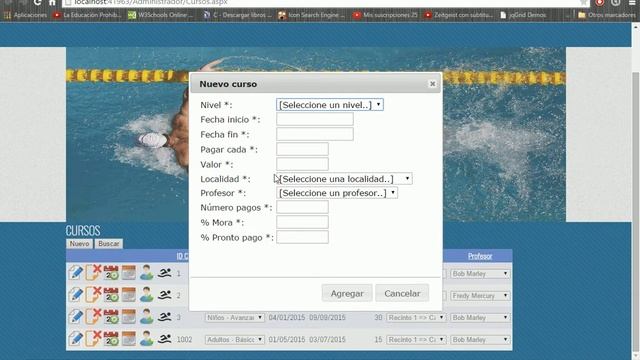The width and height of the screenshot is (640, 360).
Task: Open the schedule calendar icon for course 1002
Action: [x=111, y=339]
